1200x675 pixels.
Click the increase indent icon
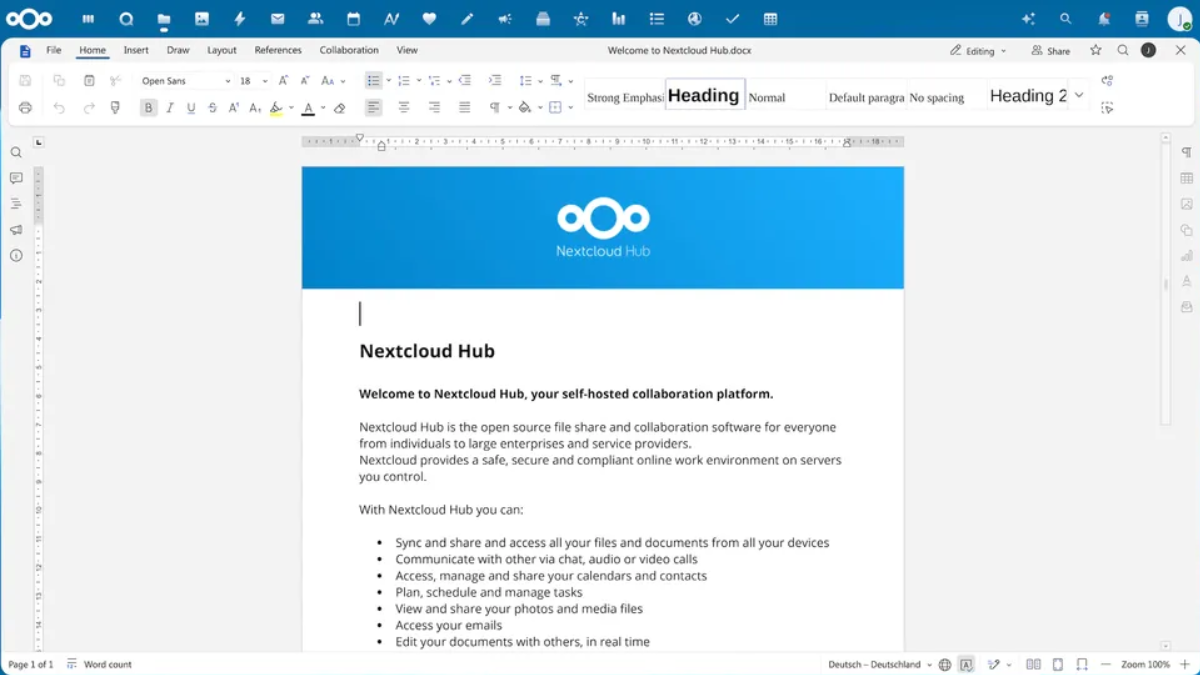pos(495,81)
